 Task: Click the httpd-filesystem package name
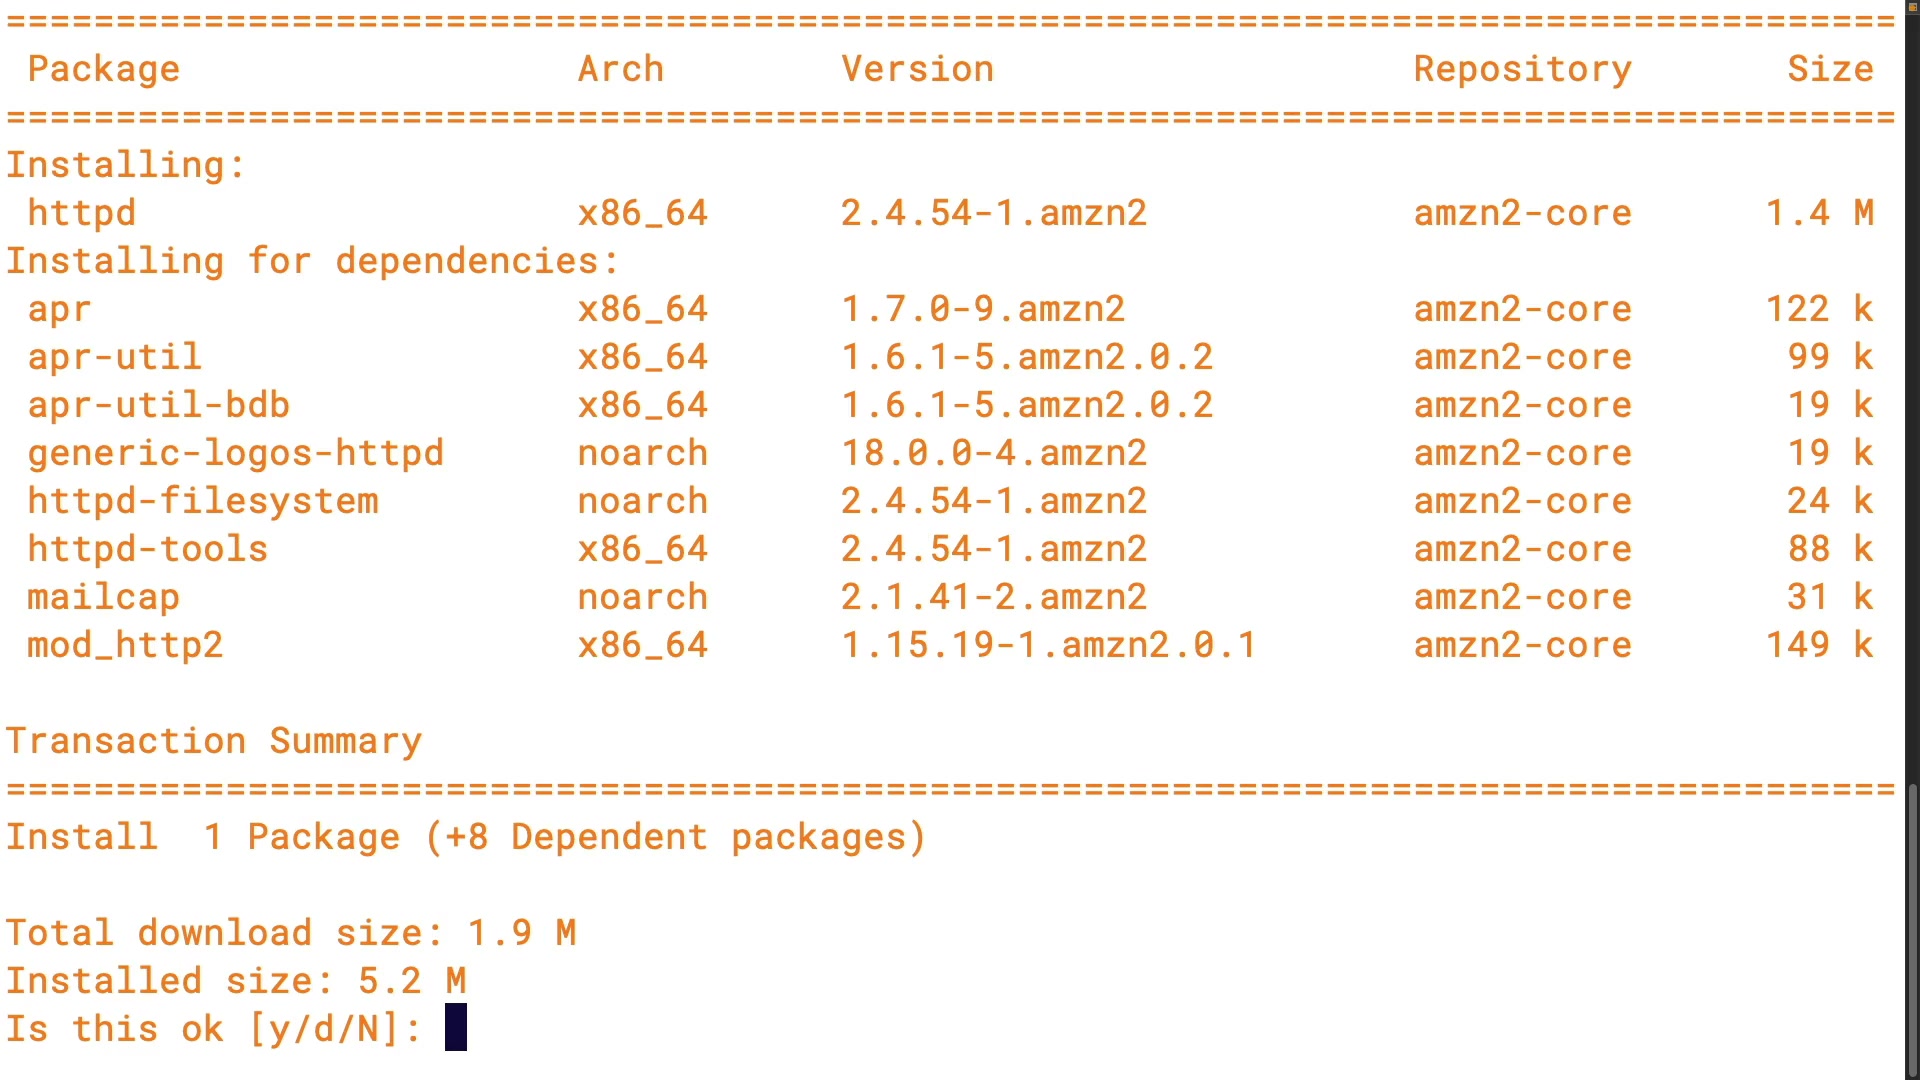tap(203, 501)
